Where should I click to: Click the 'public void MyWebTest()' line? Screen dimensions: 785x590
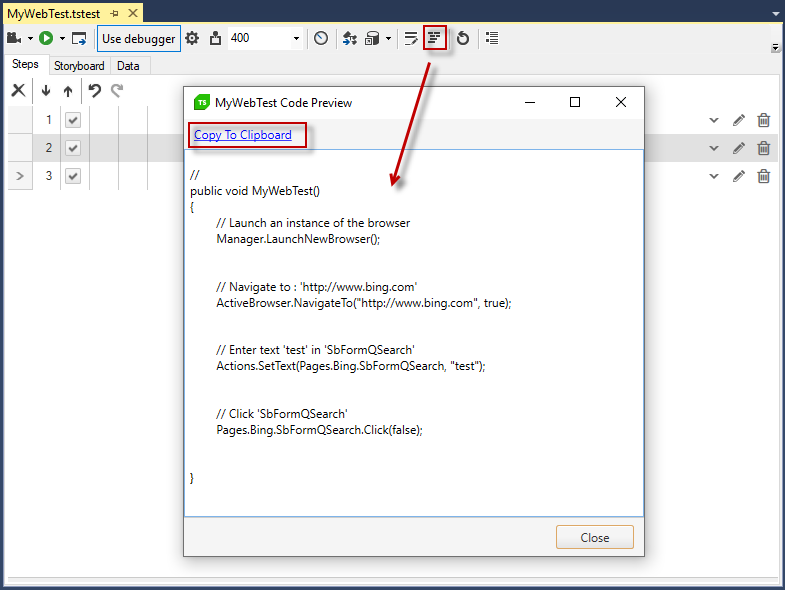click(255, 191)
